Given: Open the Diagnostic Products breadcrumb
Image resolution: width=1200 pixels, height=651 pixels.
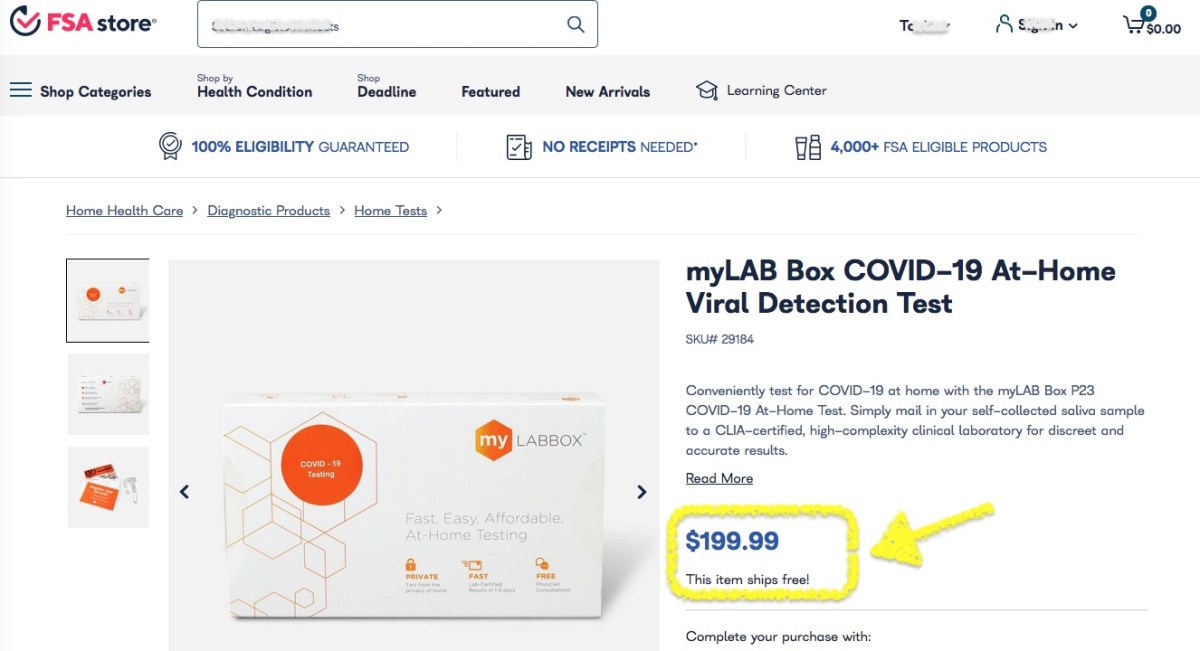Looking at the screenshot, I should click(268, 210).
